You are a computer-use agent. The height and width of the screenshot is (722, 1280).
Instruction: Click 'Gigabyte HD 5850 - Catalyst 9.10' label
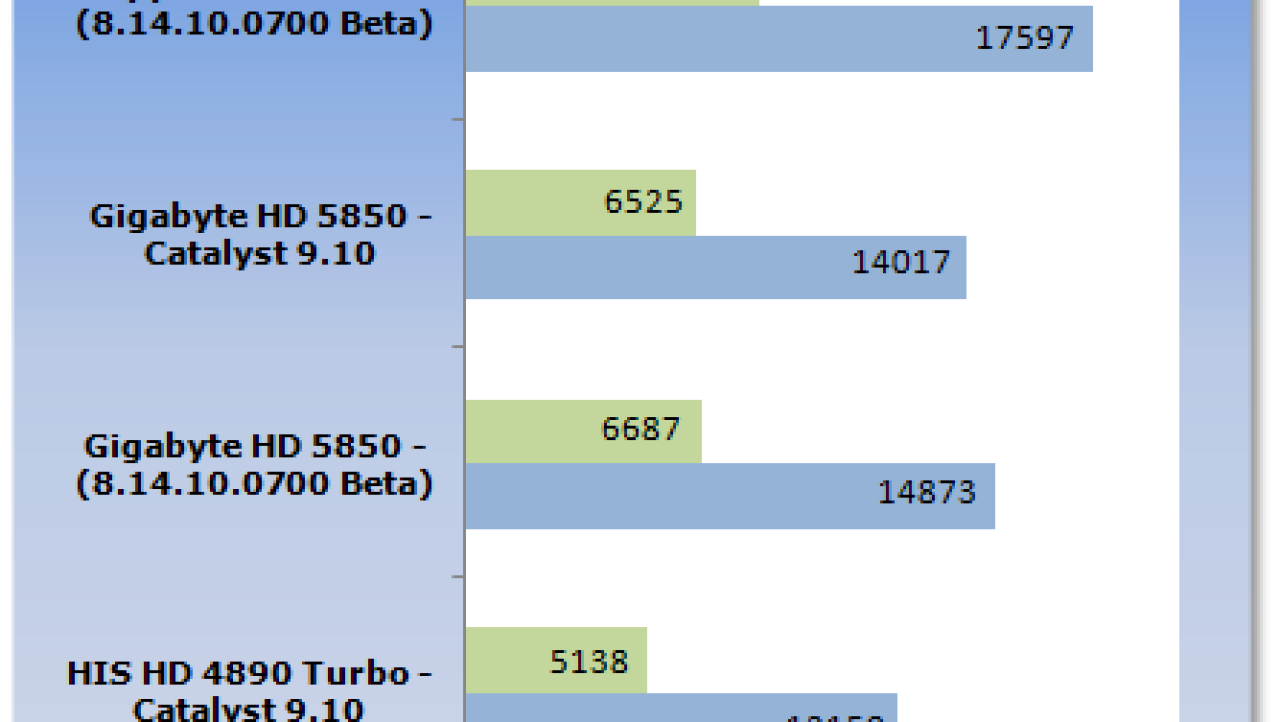pos(260,235)
